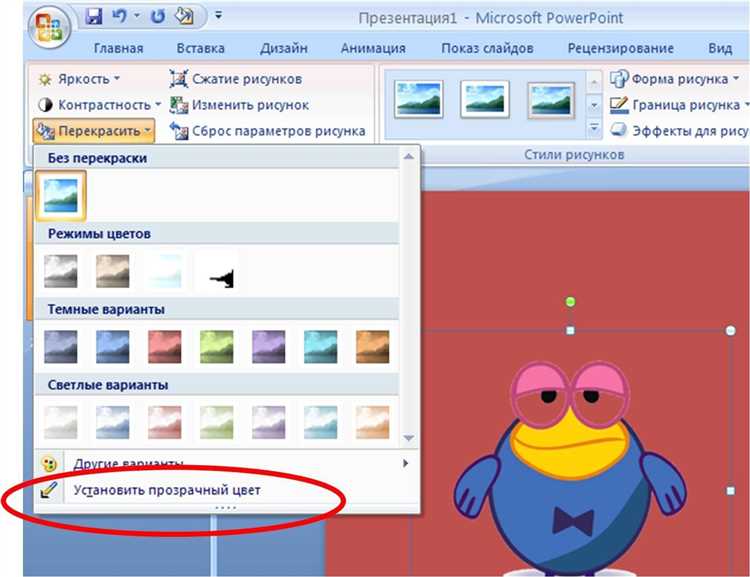
Task: Pick the light red variant
Action: coord(165,422)
